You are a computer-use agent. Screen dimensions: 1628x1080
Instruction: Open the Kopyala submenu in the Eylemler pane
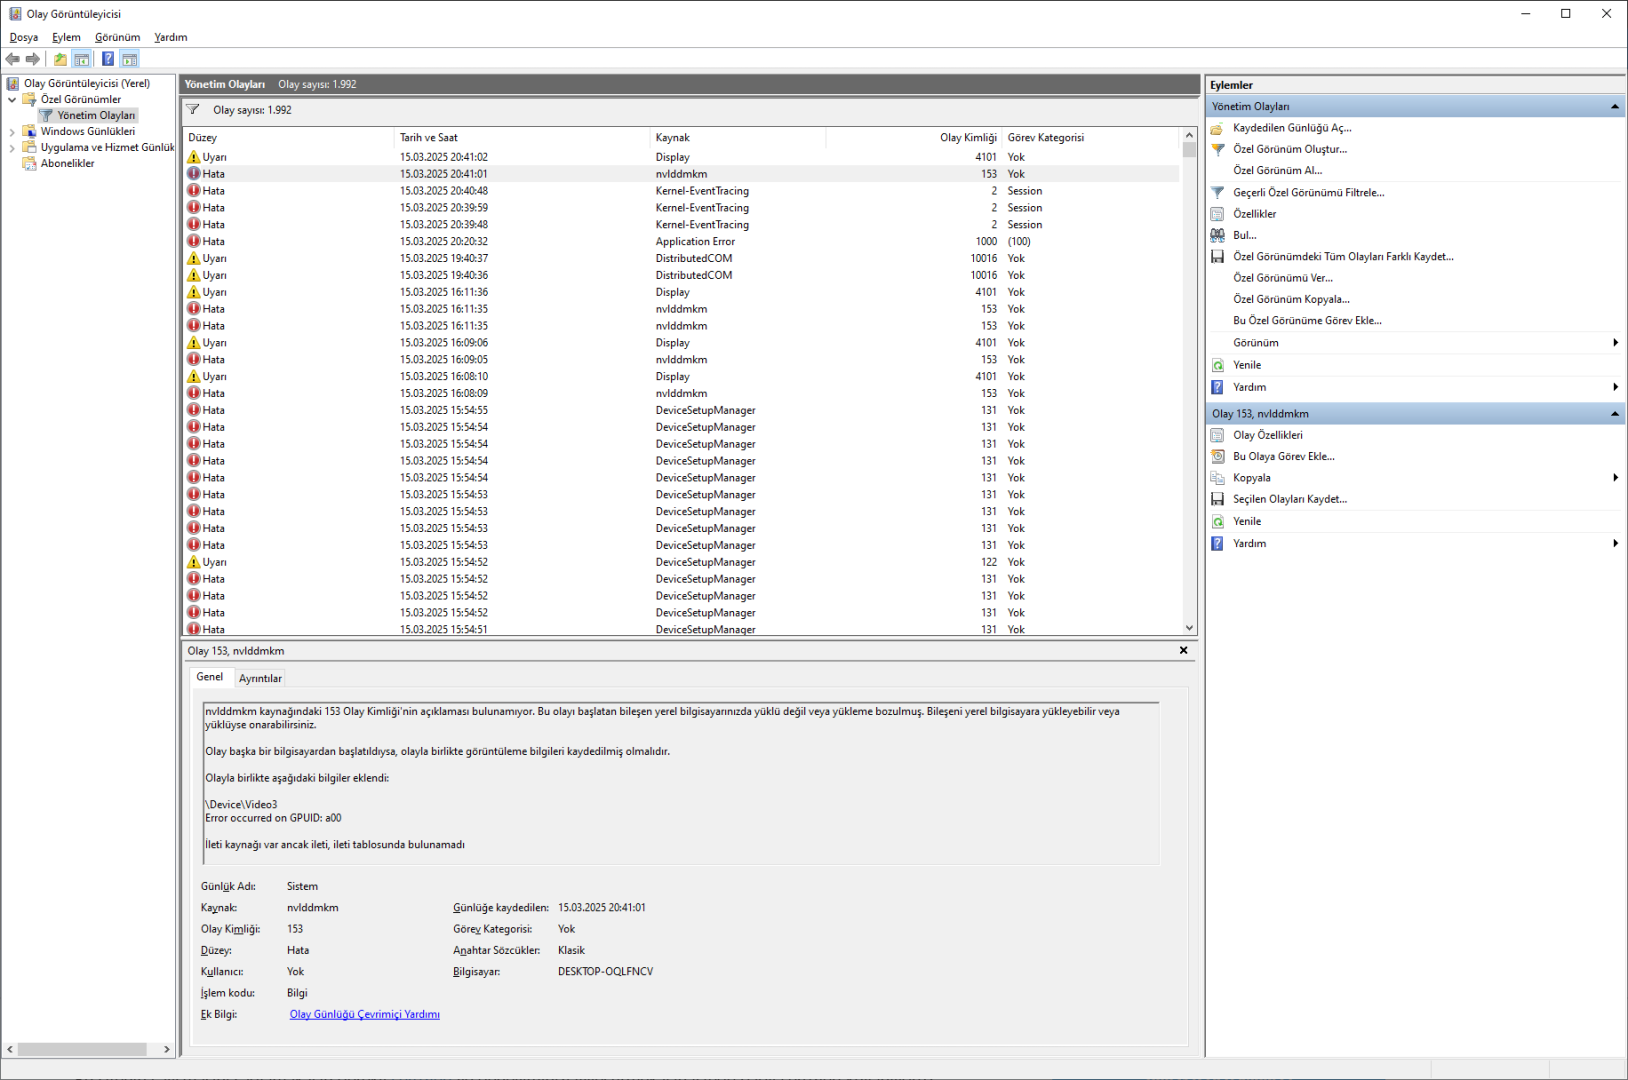(1415, 478)
